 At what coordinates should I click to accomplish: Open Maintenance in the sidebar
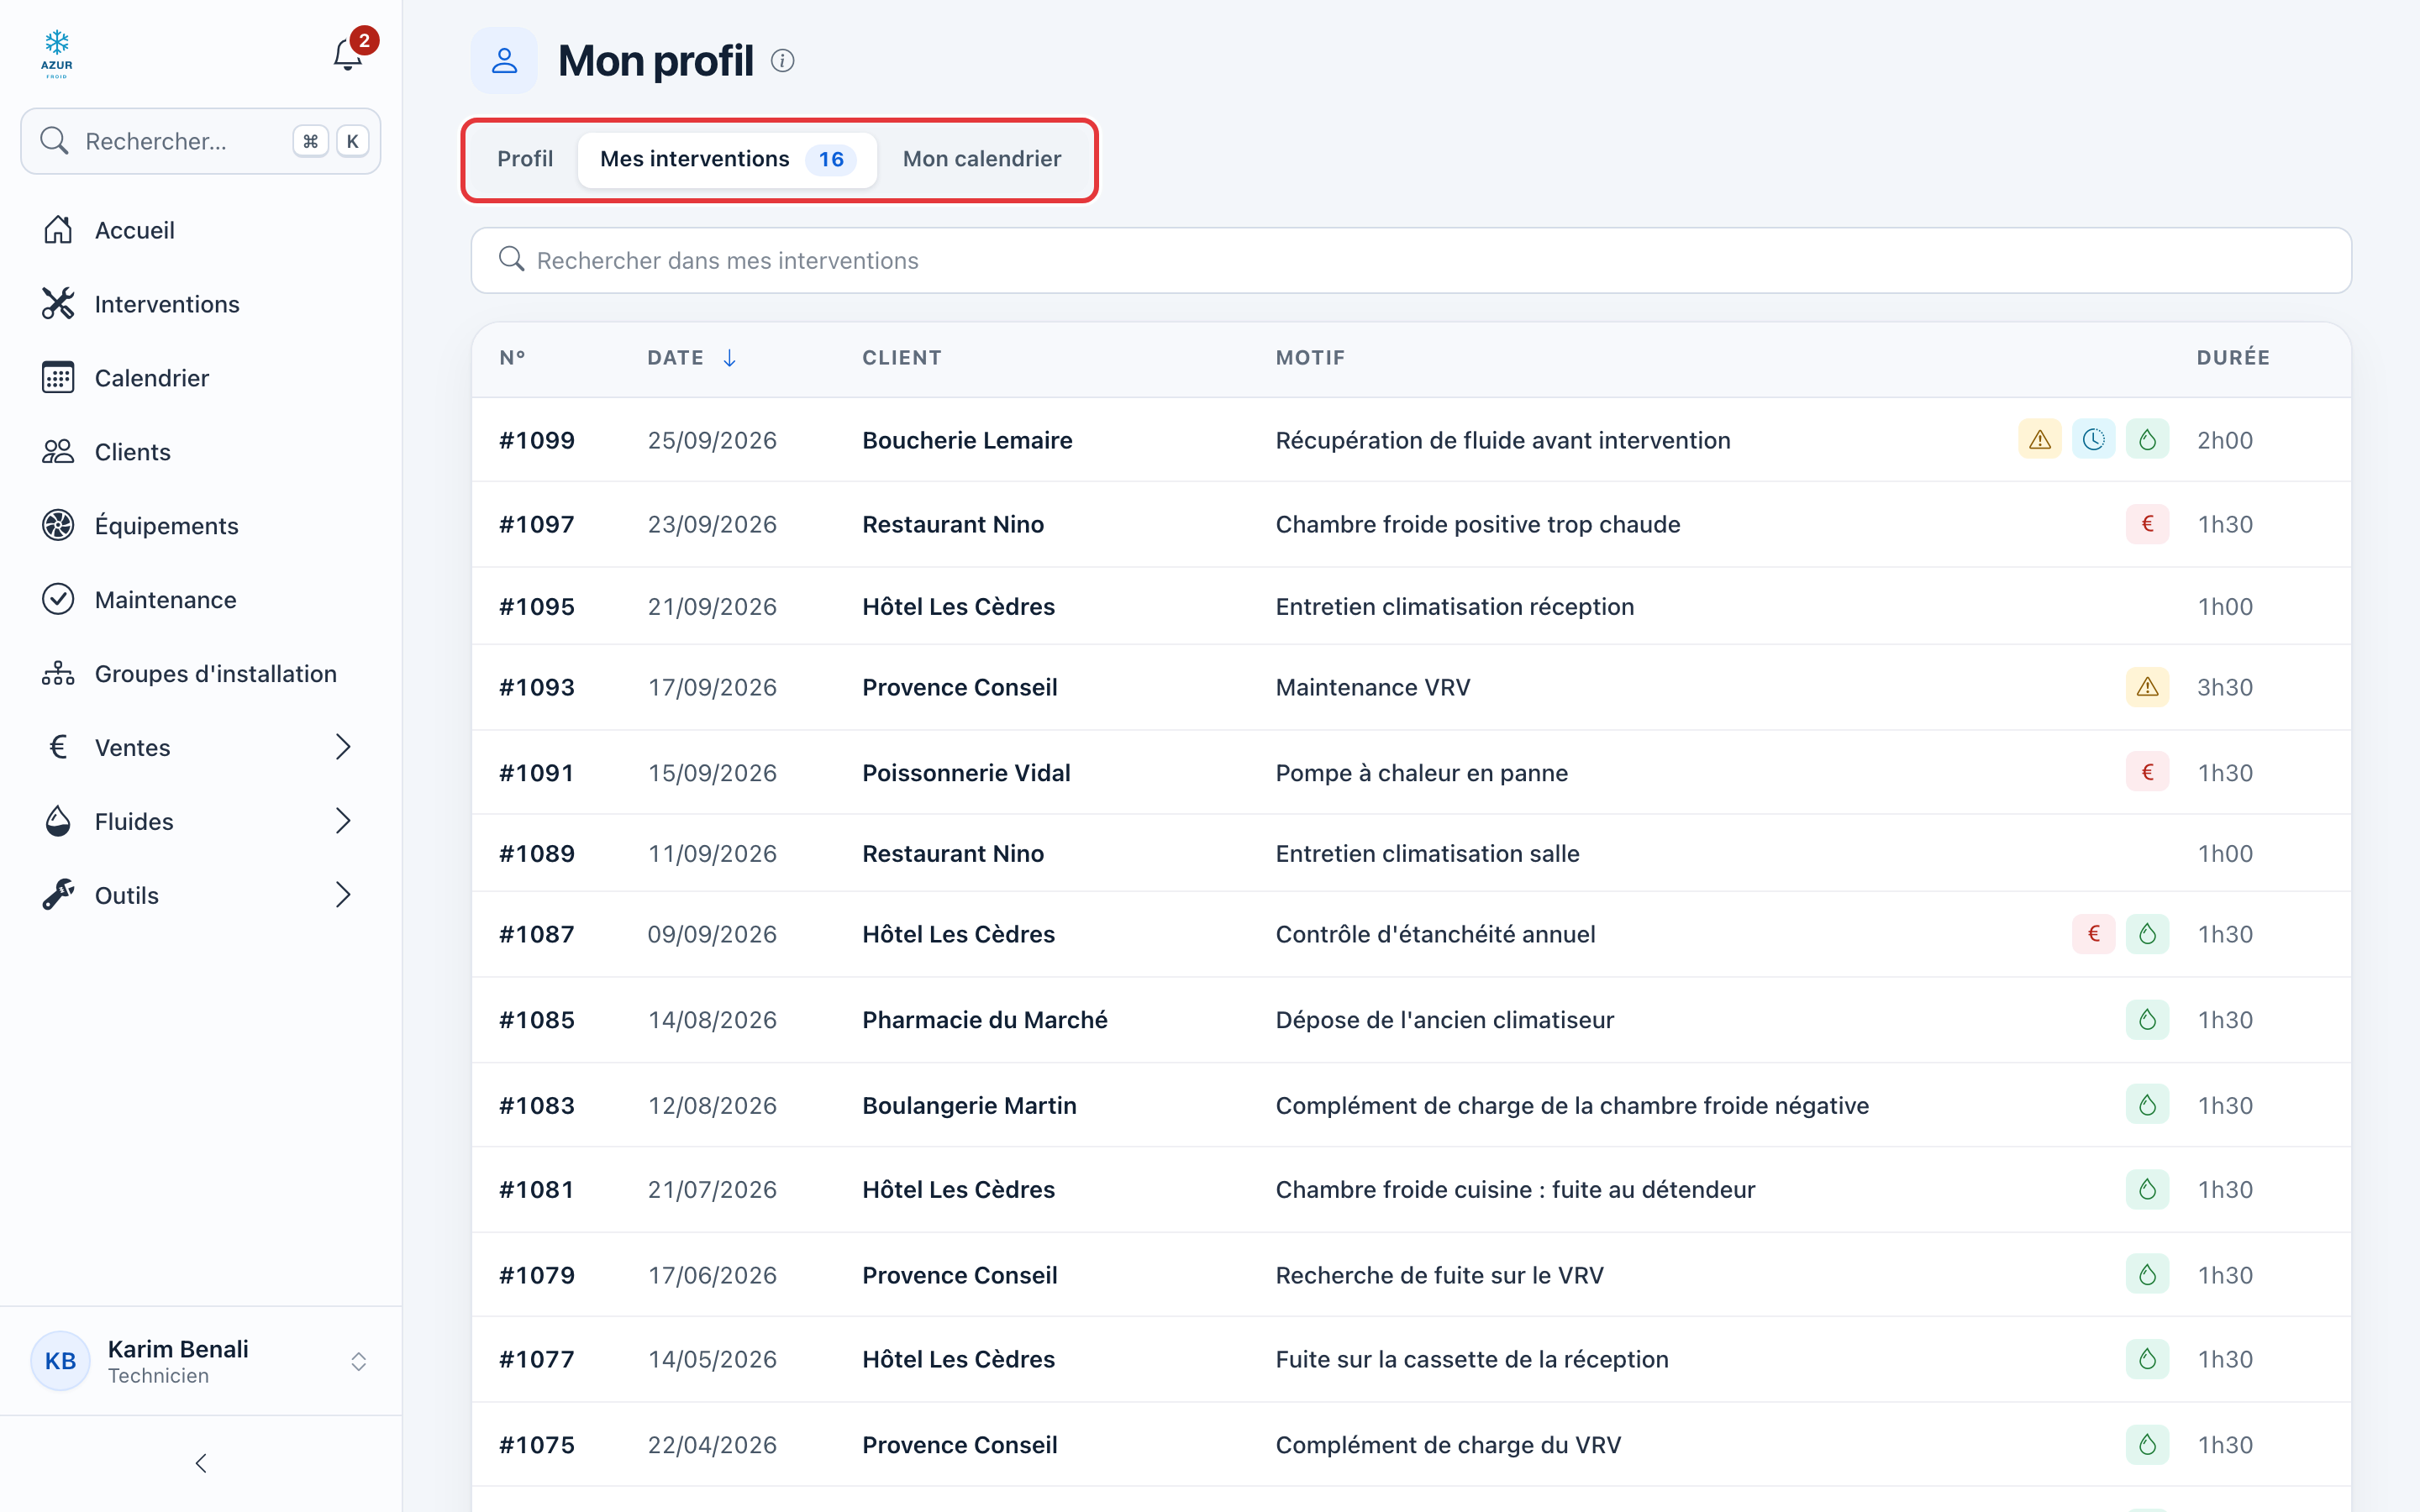pos(200,600)
